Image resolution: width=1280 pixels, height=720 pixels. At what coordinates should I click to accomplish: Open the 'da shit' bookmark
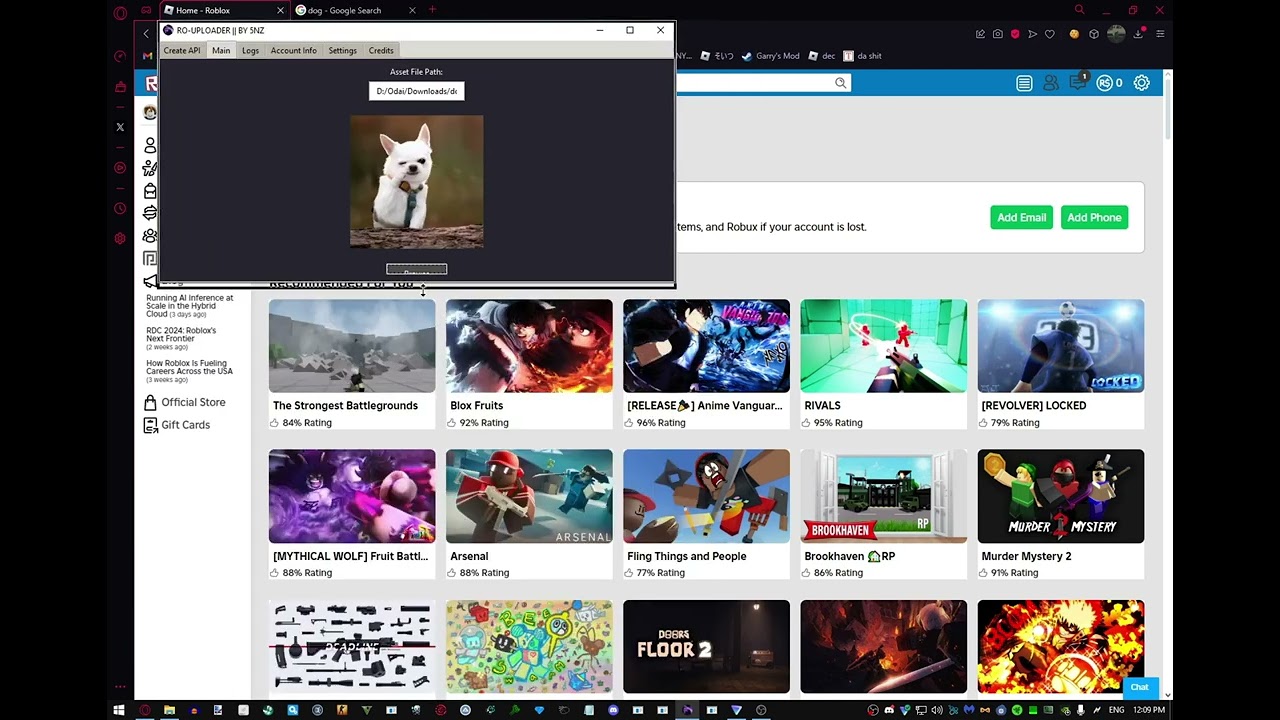click(862, 56)
